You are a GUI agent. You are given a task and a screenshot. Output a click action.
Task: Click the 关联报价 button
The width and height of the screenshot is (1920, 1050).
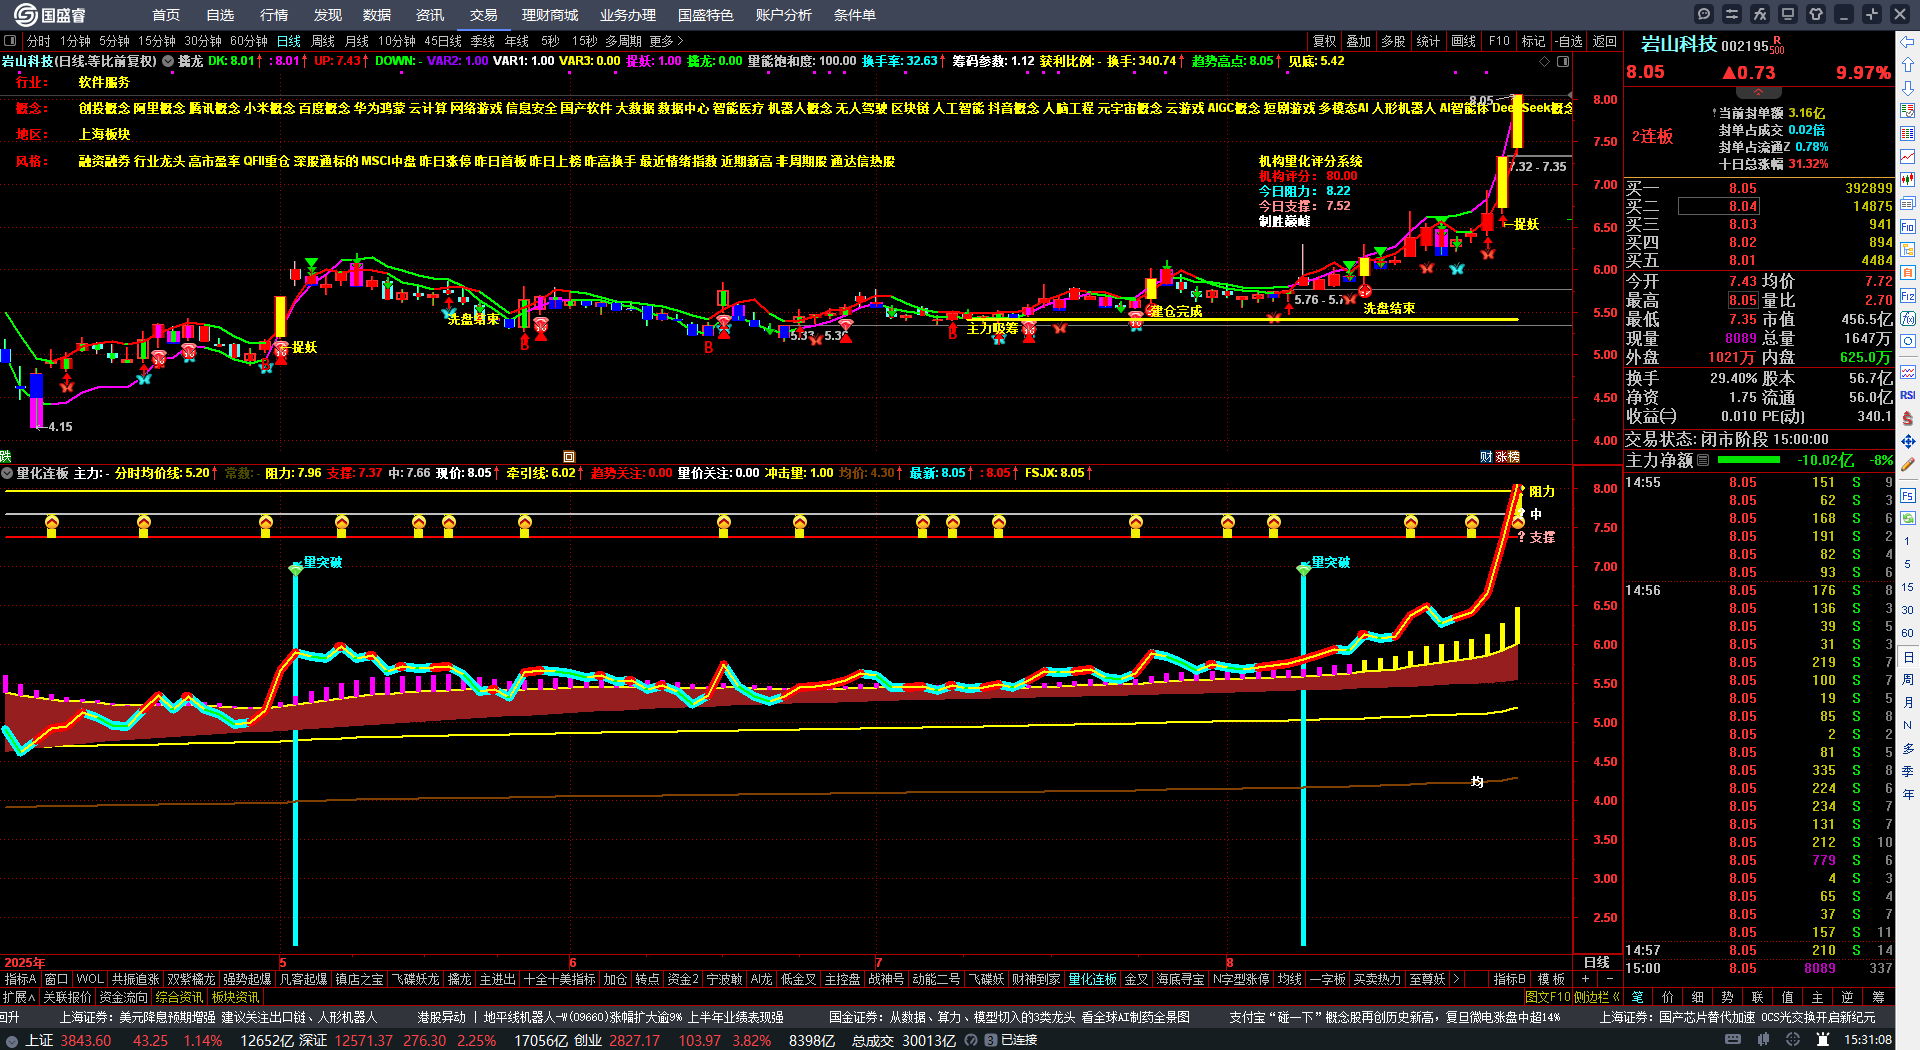pos(67,997)
